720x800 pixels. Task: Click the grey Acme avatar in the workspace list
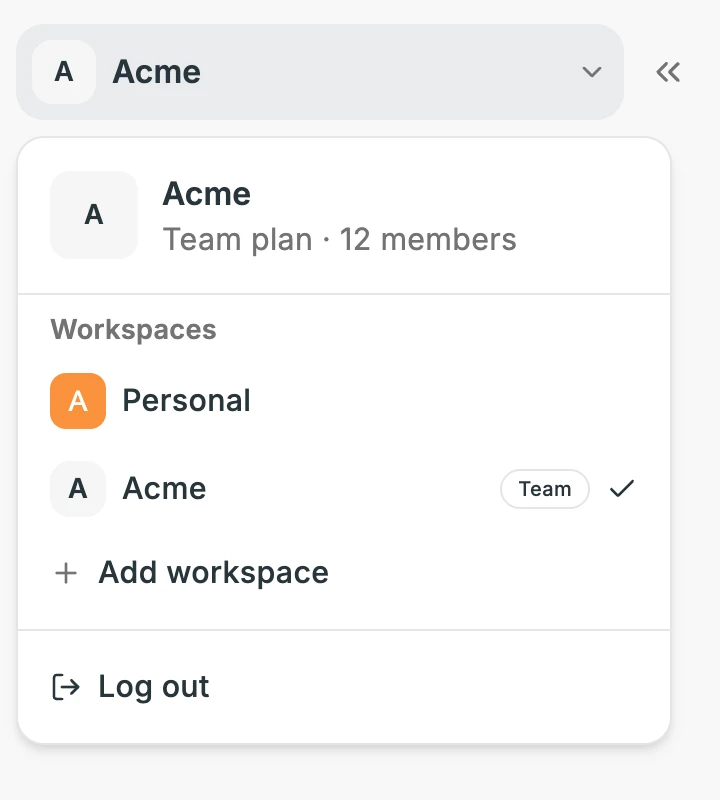[x=78, y=489]
